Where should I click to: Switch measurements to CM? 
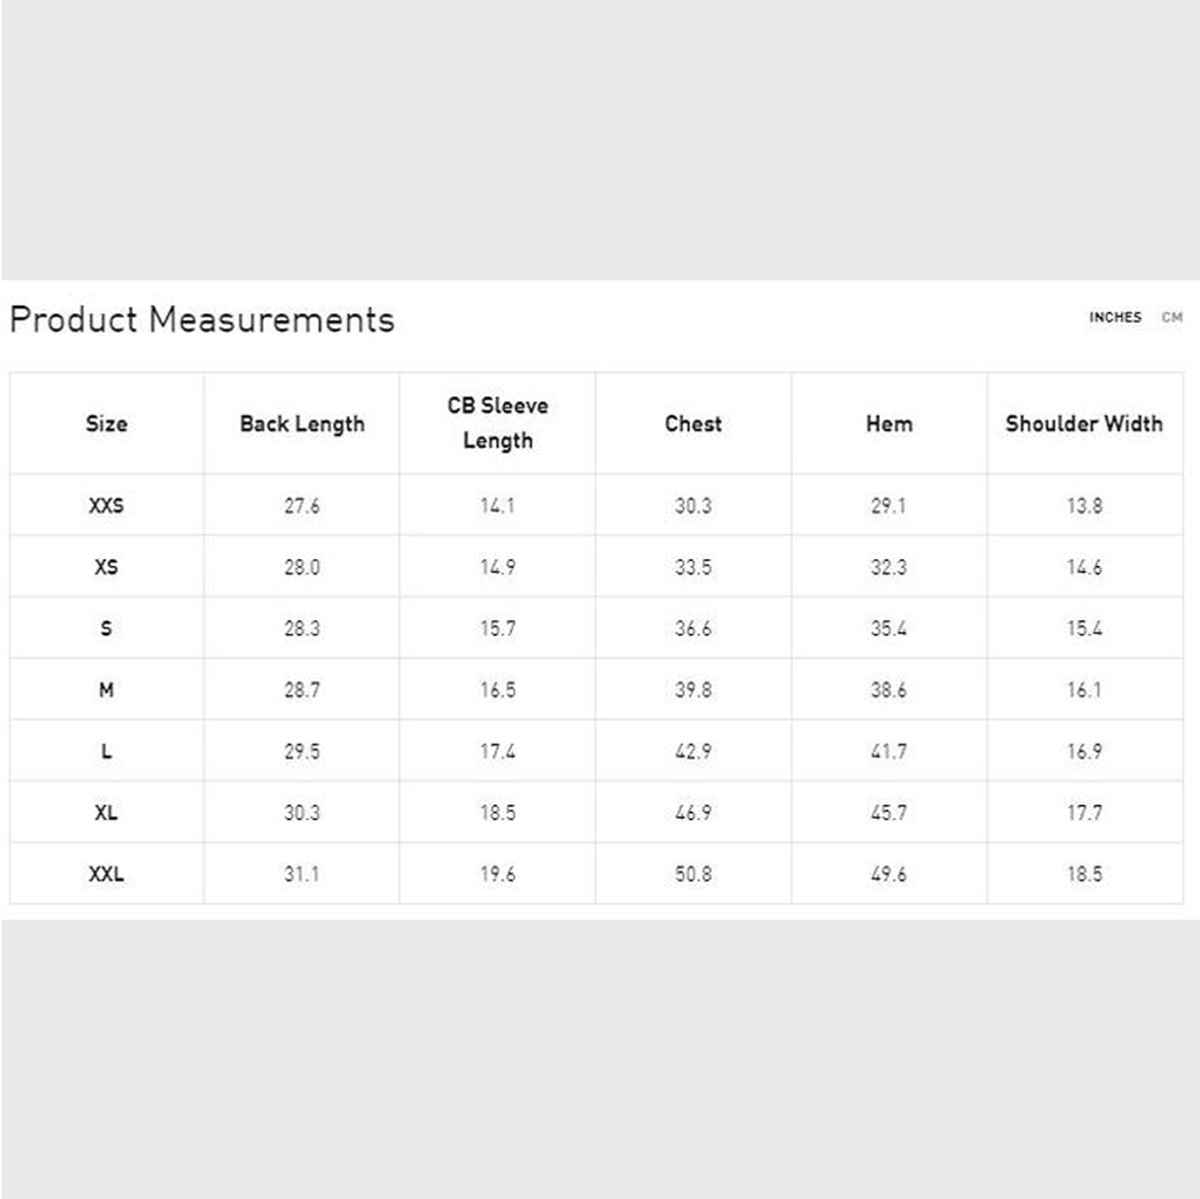click(x=1172, y=317)
